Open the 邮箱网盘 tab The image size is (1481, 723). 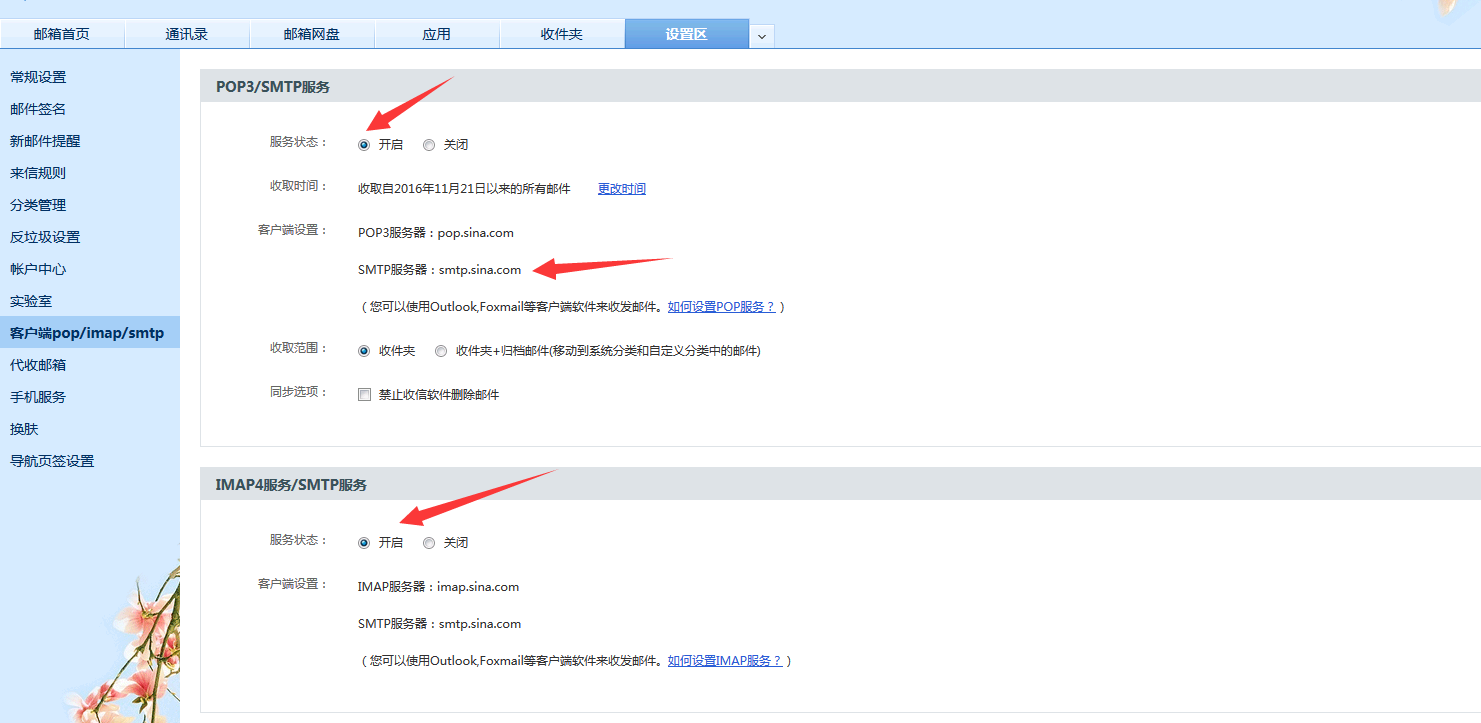click(312, 34)
